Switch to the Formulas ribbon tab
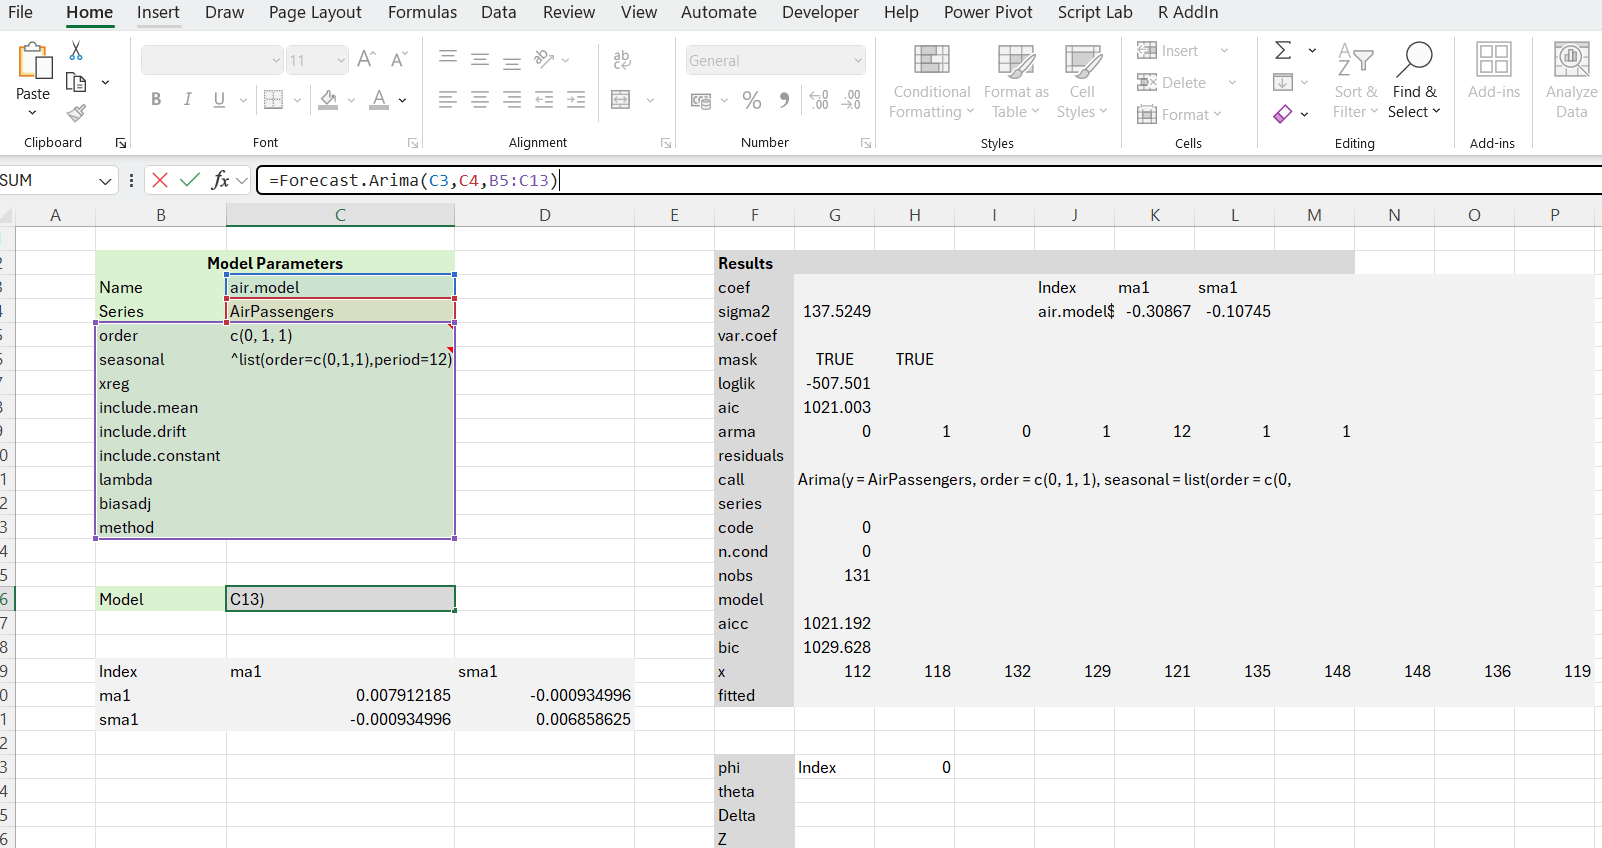The width and height of the screenshot is (1602, 848). (x=422, y=12)
